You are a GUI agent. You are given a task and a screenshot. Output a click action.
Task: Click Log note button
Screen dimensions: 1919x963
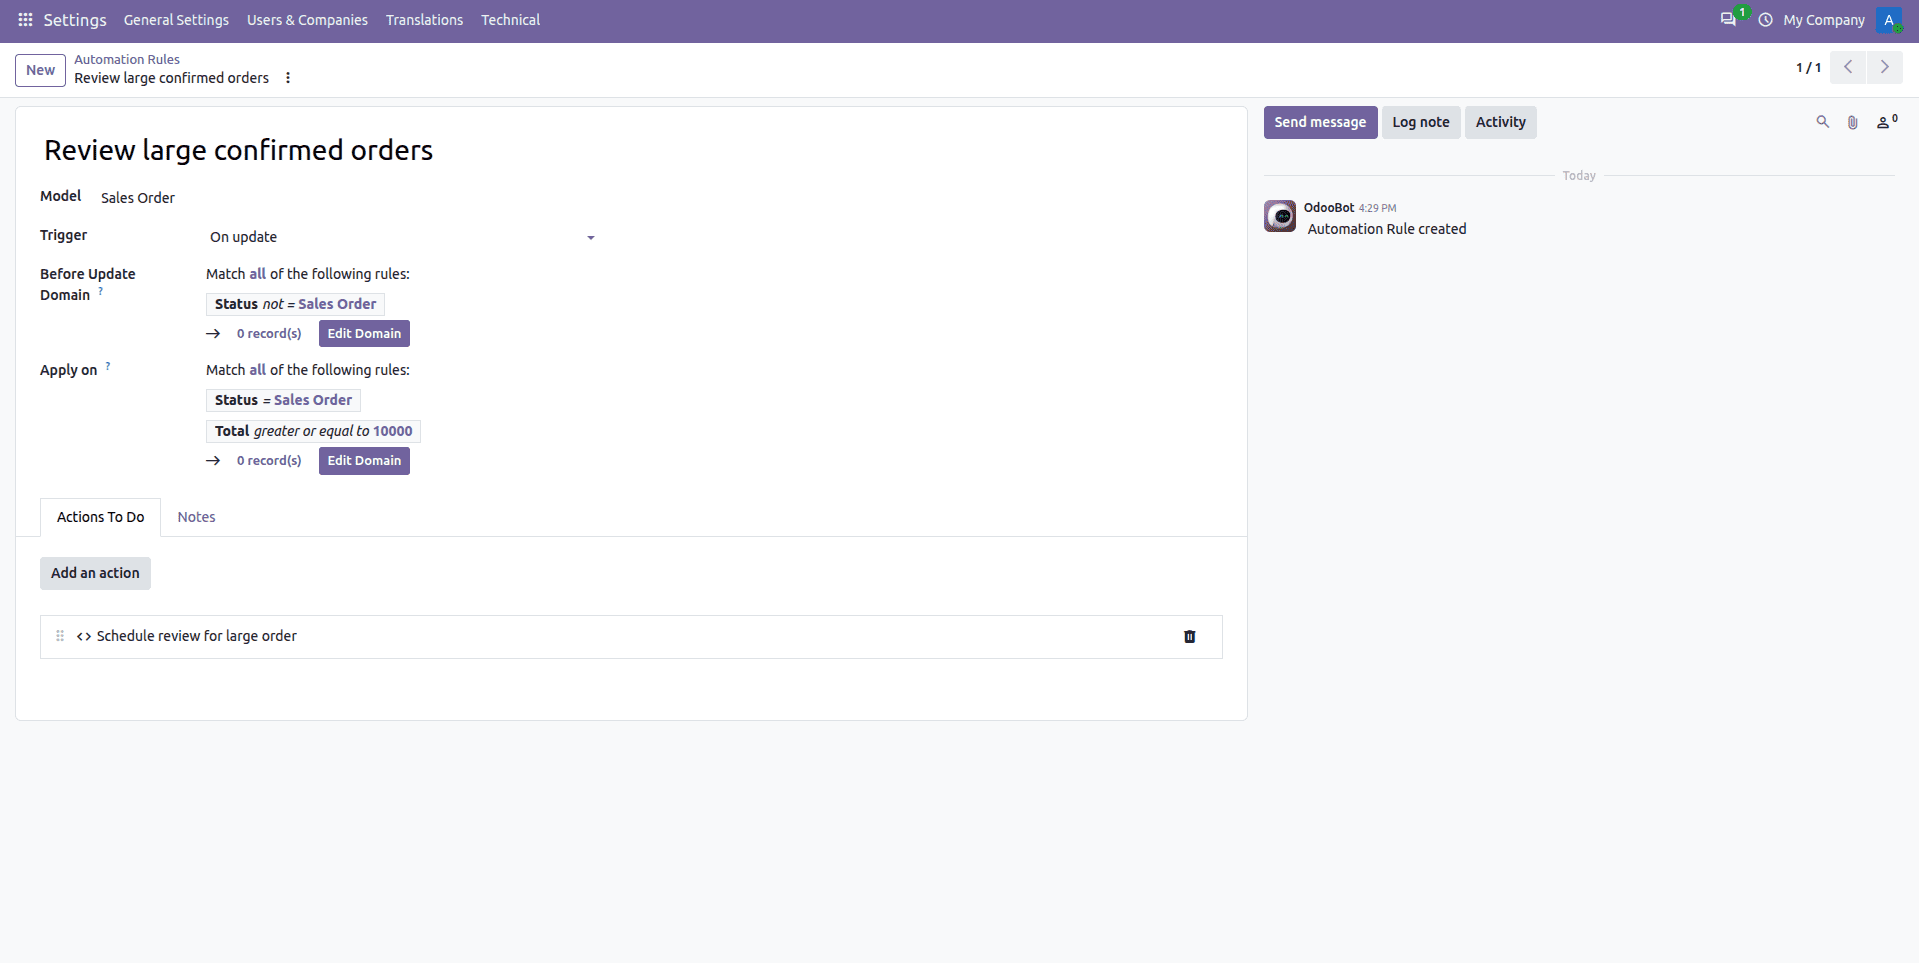click(1421, 122)
